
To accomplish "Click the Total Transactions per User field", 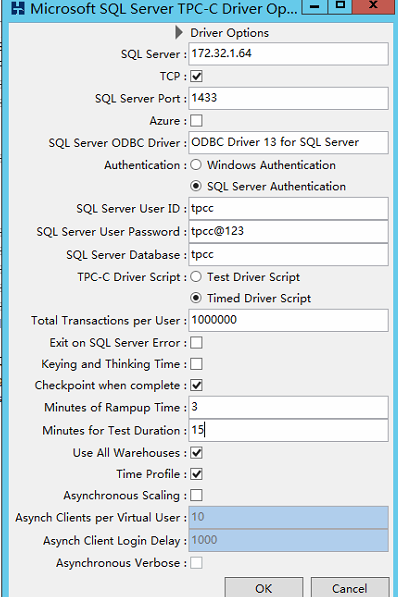I will [288, 320].
